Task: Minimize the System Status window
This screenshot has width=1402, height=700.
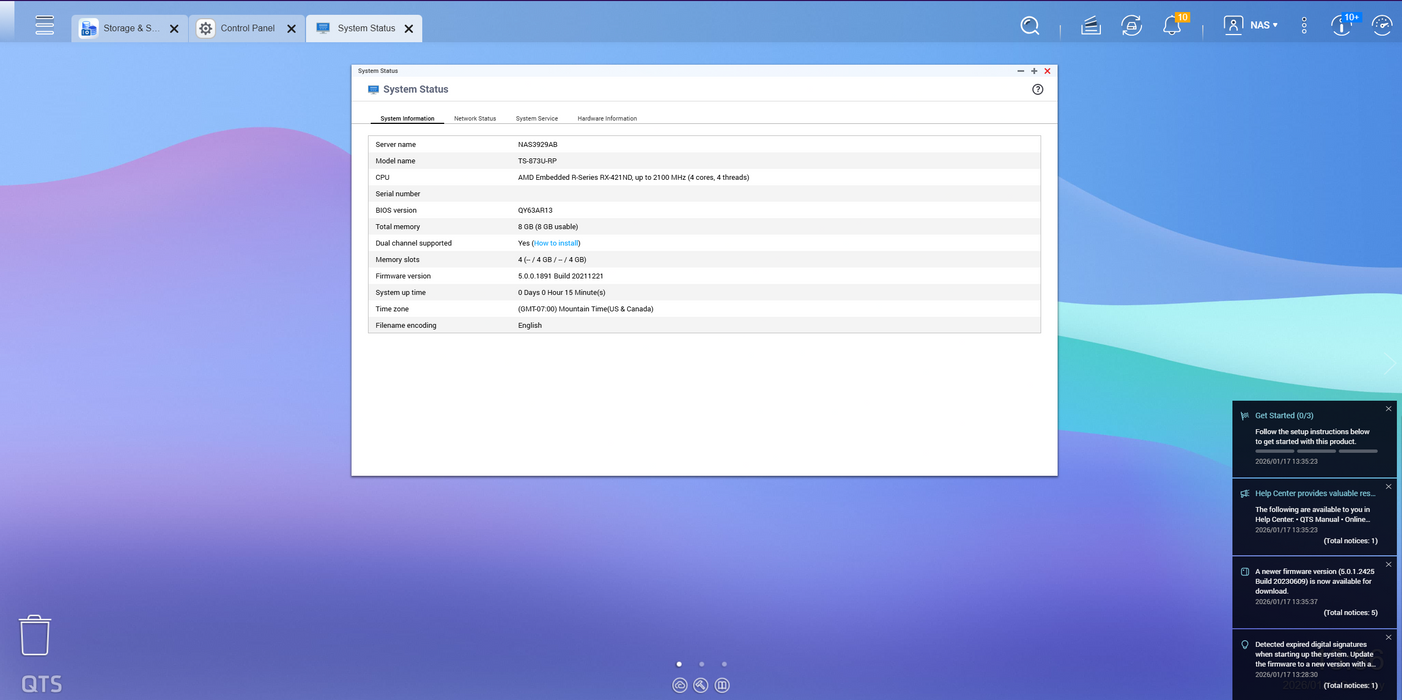Action: 1020,71
